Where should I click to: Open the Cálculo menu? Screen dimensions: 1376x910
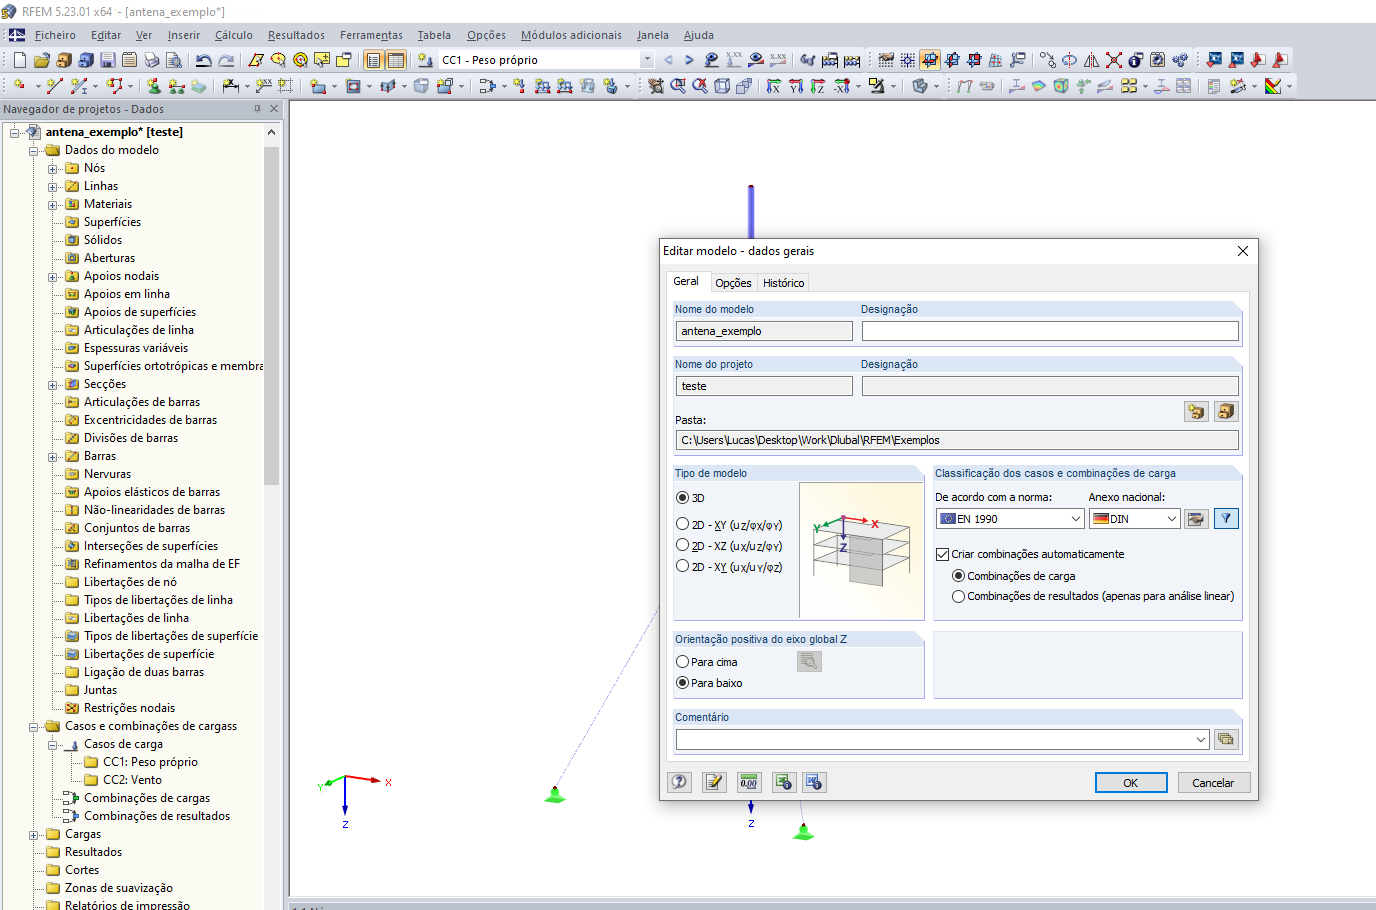(x=234, y=35)
